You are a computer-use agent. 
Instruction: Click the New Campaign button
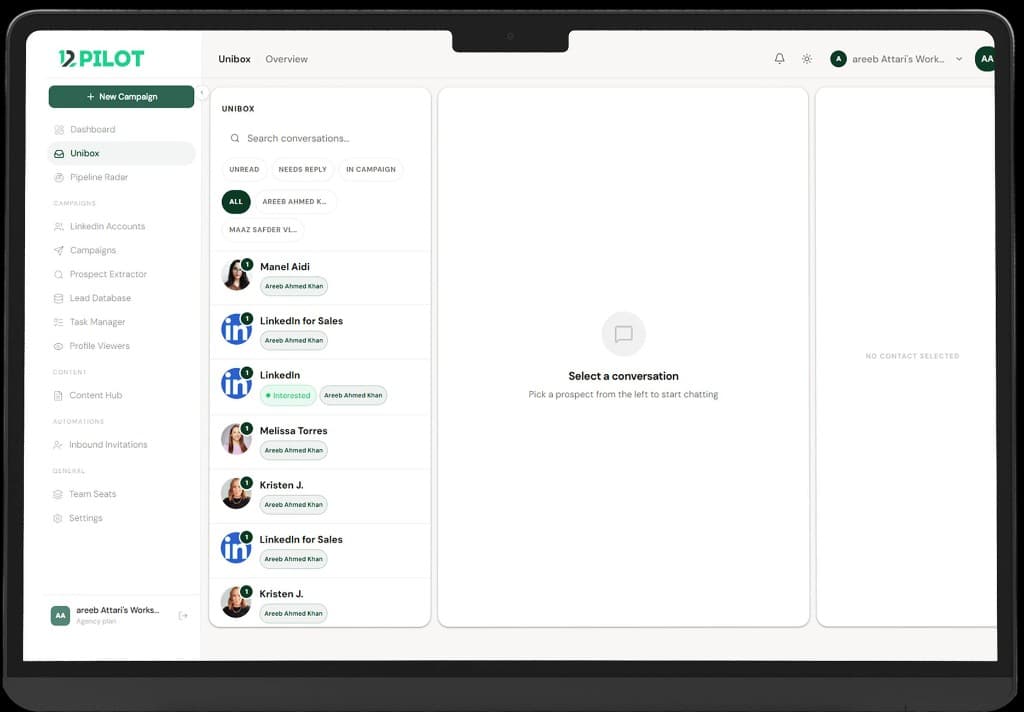[x=121, y=97]
